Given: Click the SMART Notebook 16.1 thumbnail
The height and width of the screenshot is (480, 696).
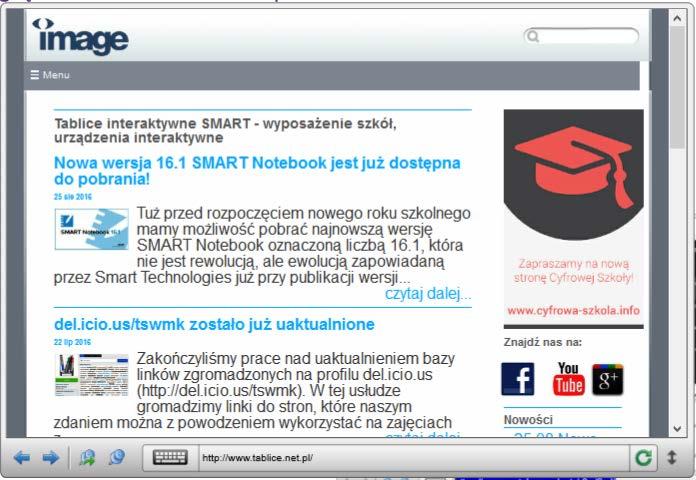Looking at the screenshot, I should click(91, 229).
